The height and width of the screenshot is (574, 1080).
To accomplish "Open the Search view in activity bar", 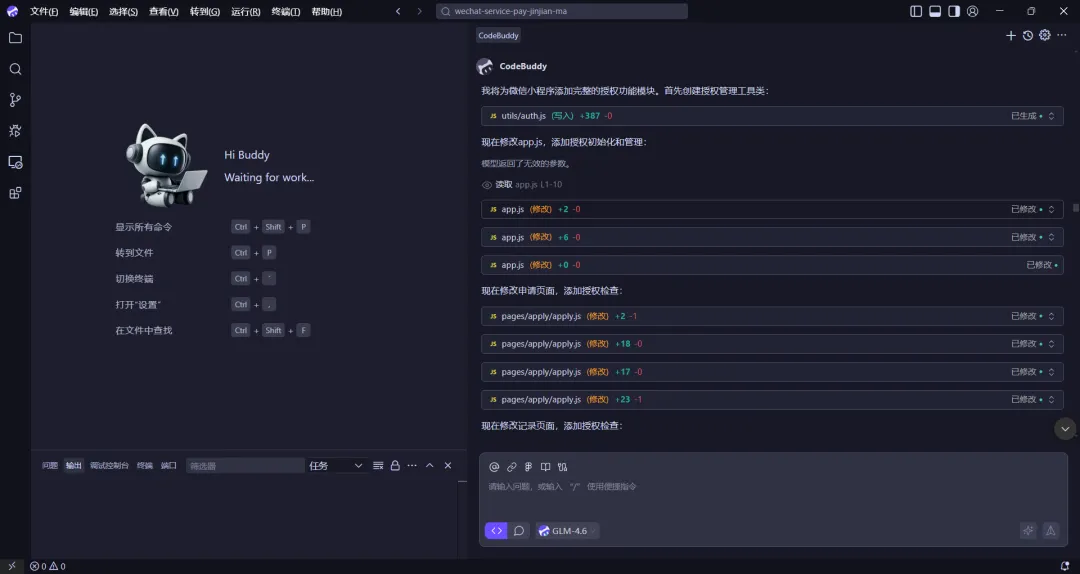I will click(x=15, y=69).
